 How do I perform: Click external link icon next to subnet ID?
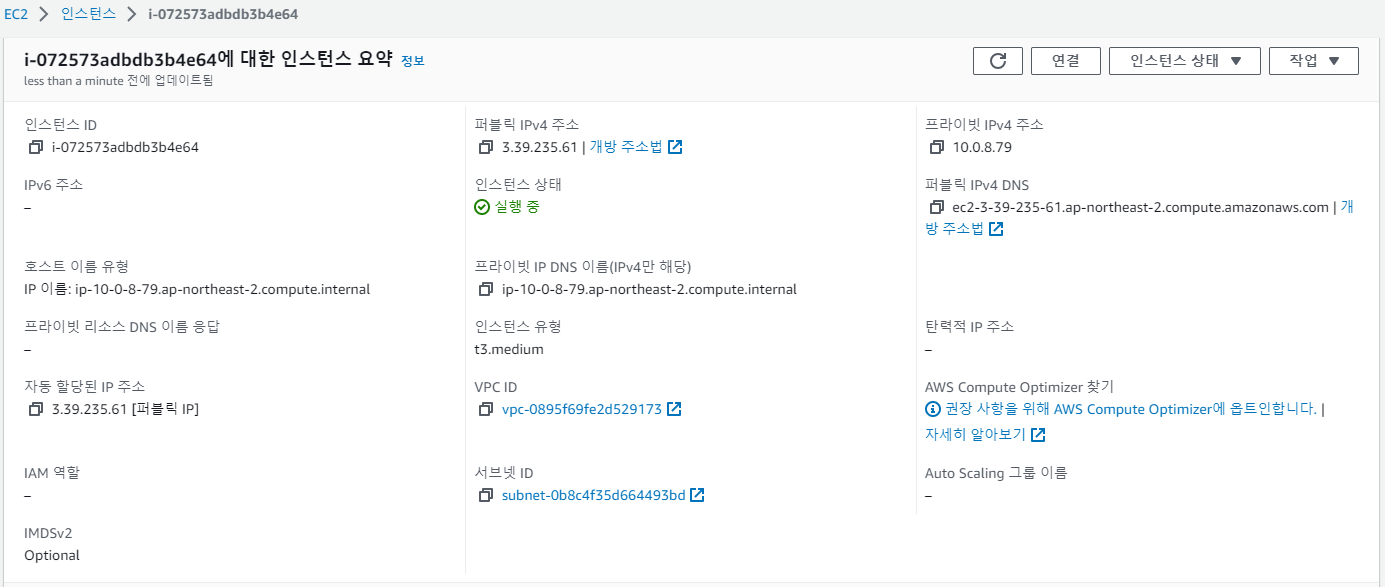point(697,495)
